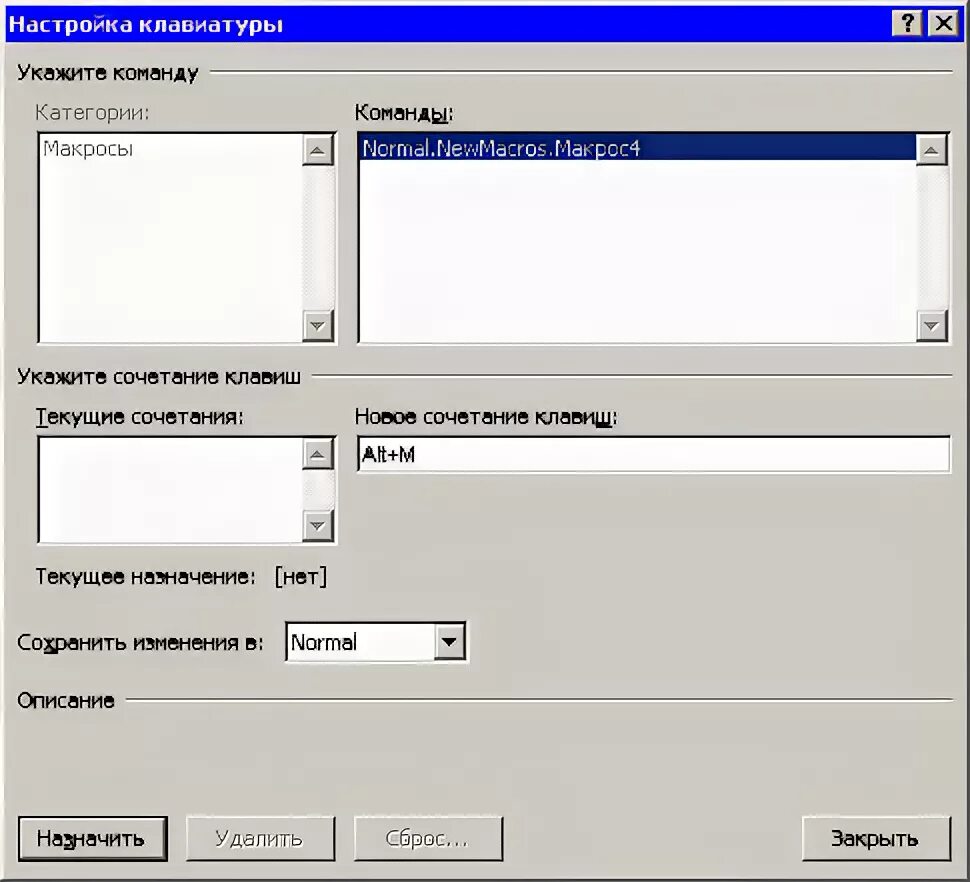
Task: Click the Закрыть button
Action: (x=876, y=839)
